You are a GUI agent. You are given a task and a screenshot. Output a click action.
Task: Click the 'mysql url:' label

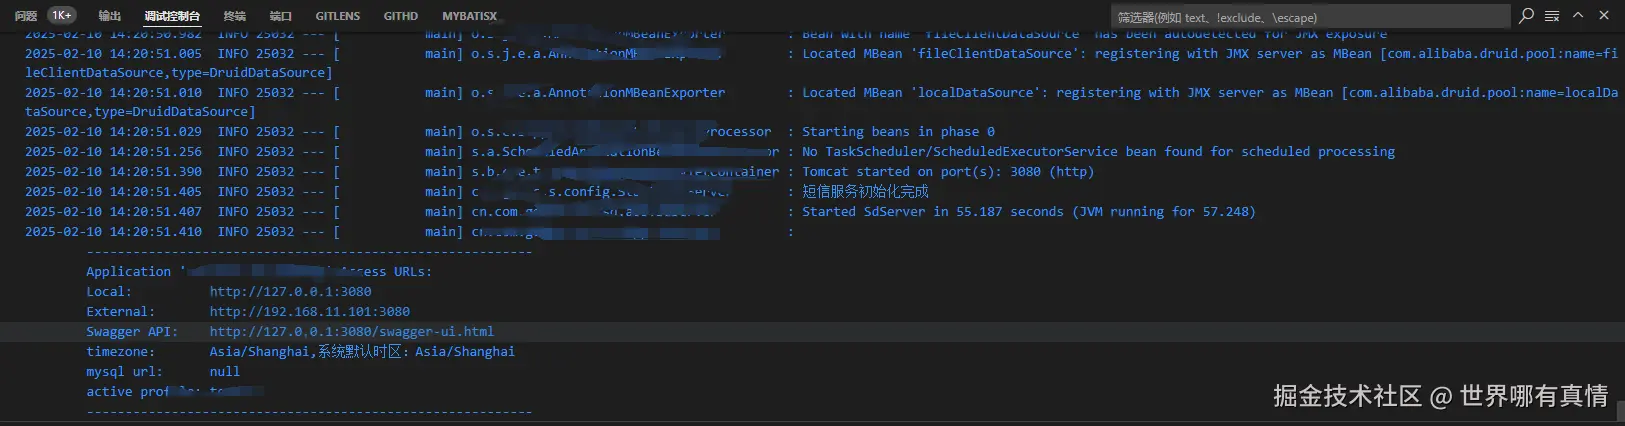pyautogui.click(x=124, y=372)
